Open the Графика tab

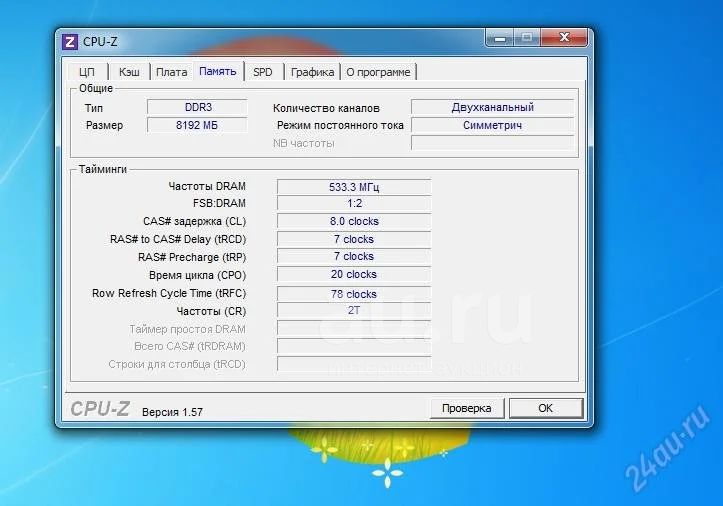(312, 72)
